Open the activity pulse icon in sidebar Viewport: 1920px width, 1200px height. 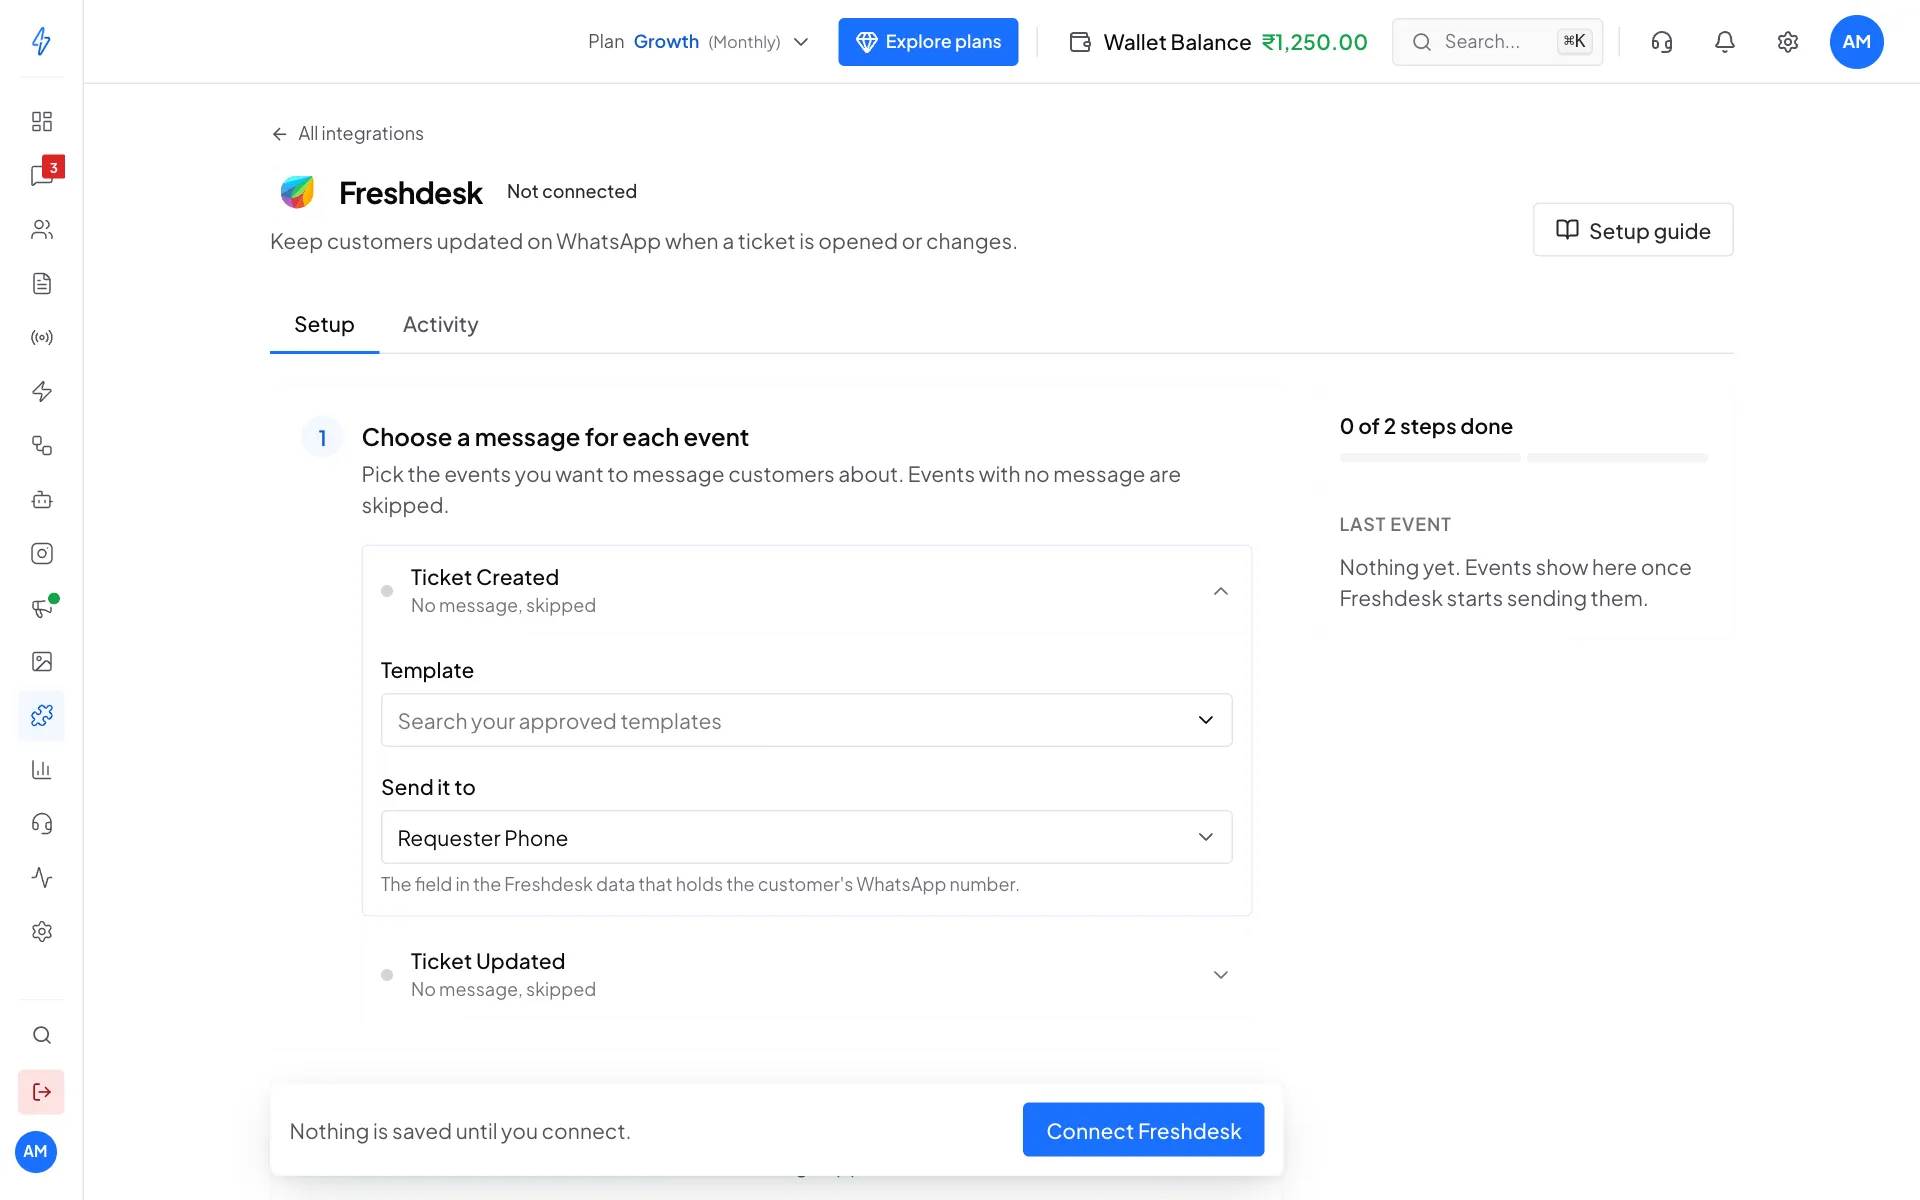(x=41, y=878)
